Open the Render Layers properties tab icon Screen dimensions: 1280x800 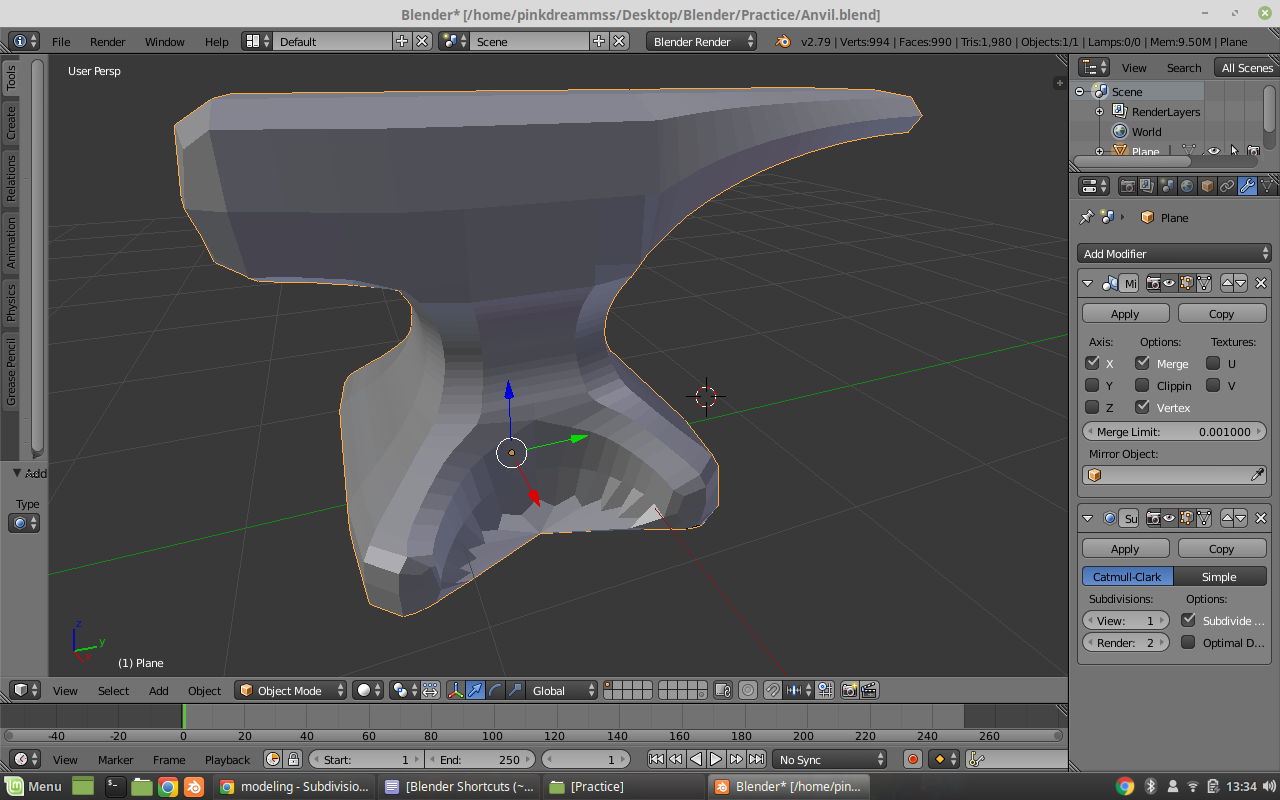point(1147,186)
